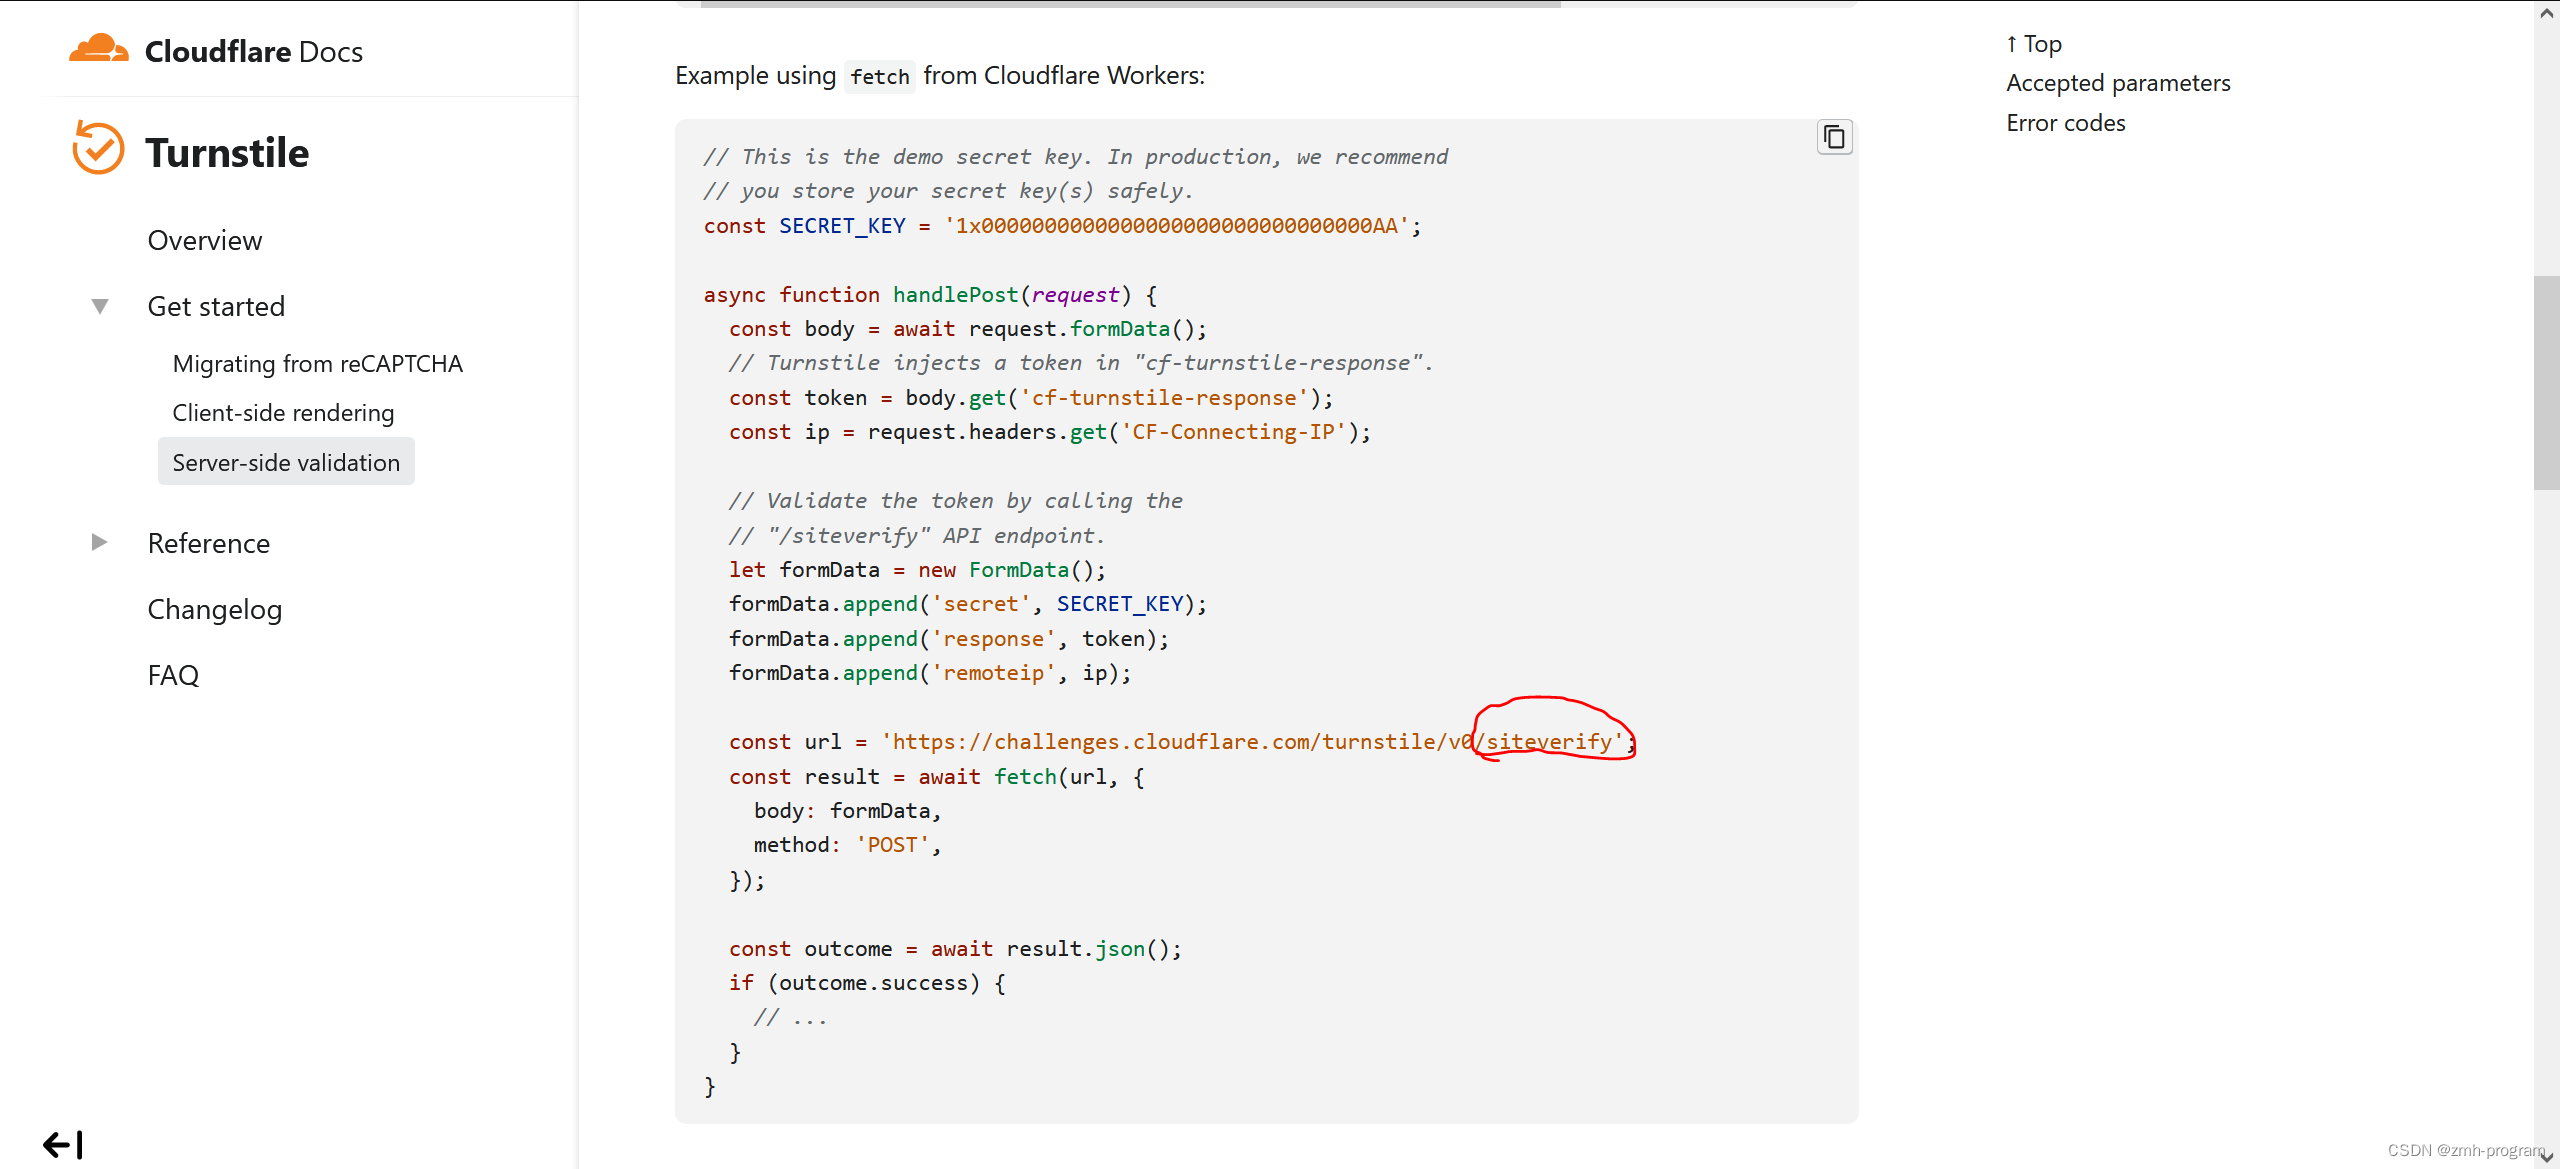
Task: Click the scroll-up chevron at top right
Action: click(2544, 13)
